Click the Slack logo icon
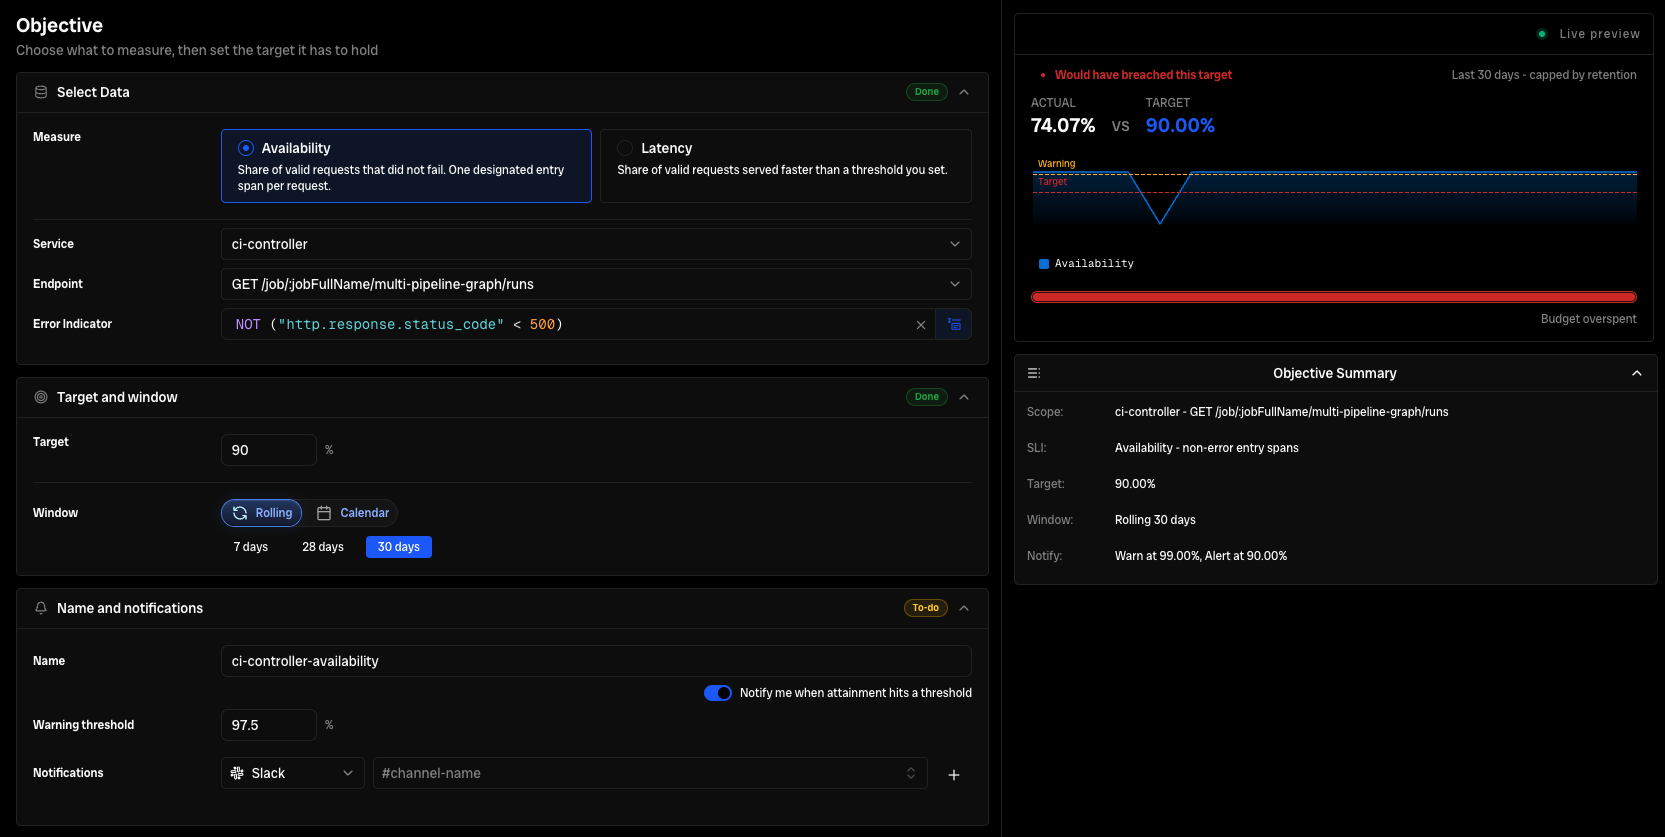The height and width of the screenshot is (837, 1665). (237, 773)
